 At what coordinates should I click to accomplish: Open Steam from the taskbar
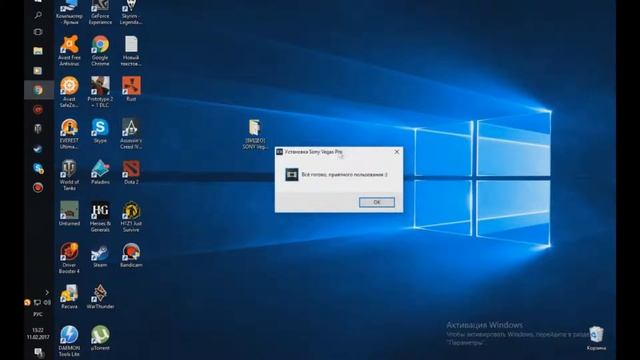(38, 149)
